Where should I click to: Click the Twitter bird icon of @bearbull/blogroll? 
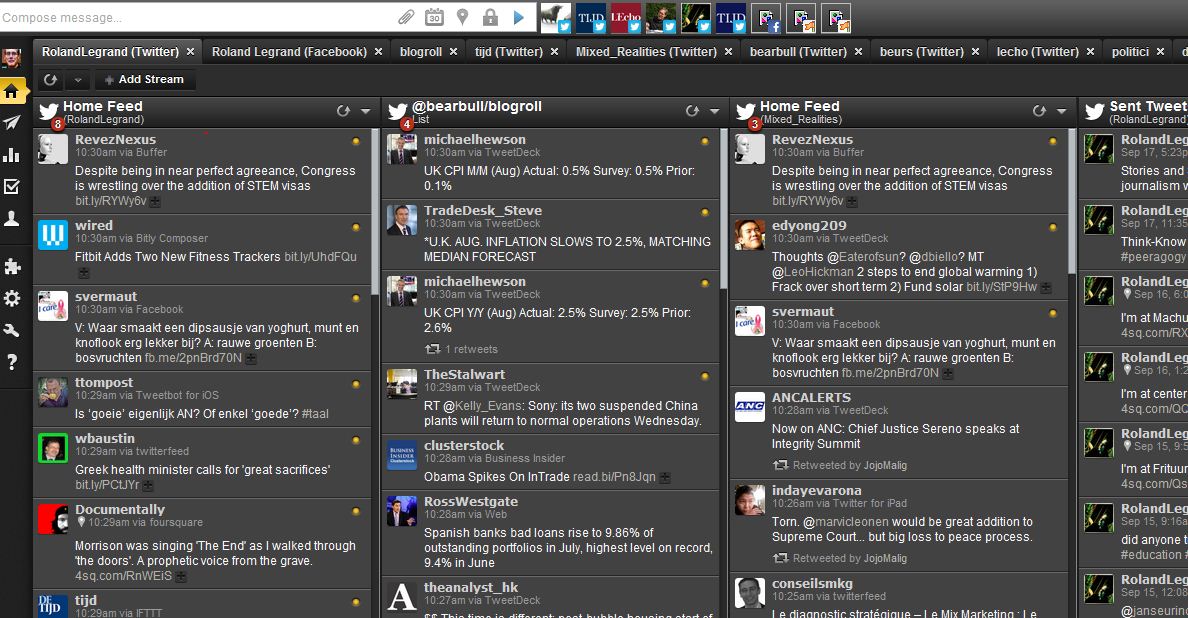click(398, 111)
